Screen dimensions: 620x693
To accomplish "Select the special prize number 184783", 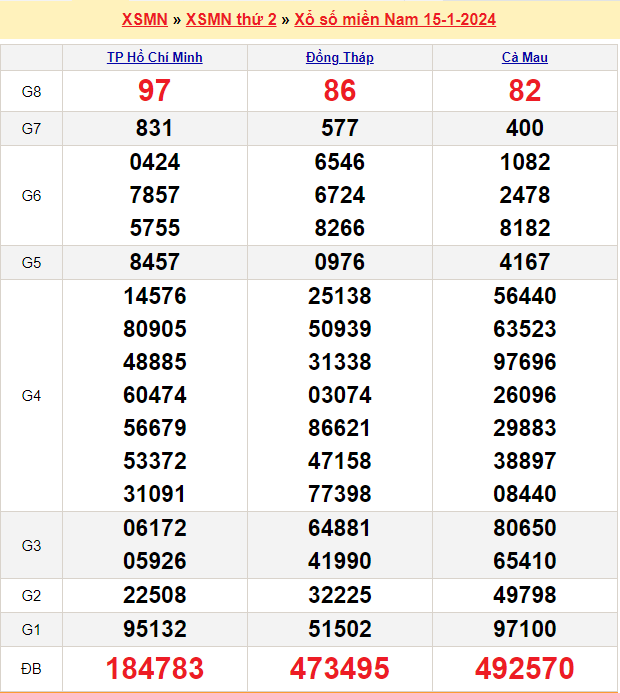I will [155, 668].
